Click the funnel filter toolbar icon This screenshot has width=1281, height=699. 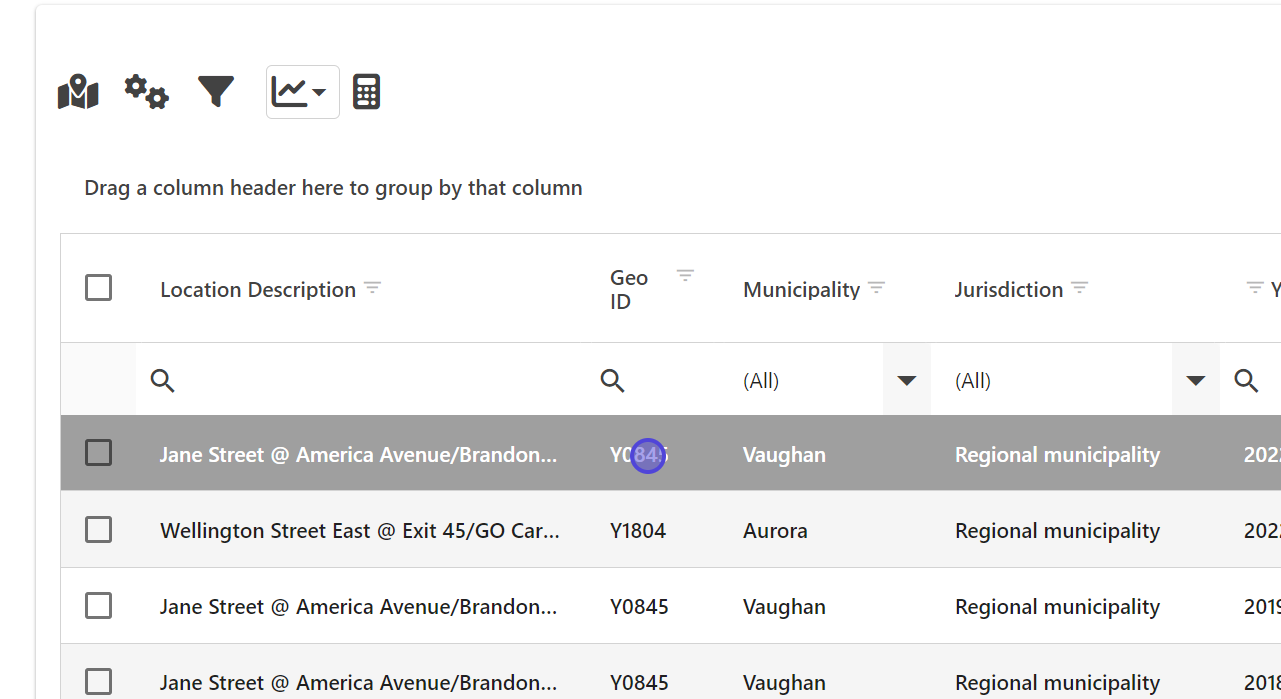pyautogui.click(x=215, y=92)
